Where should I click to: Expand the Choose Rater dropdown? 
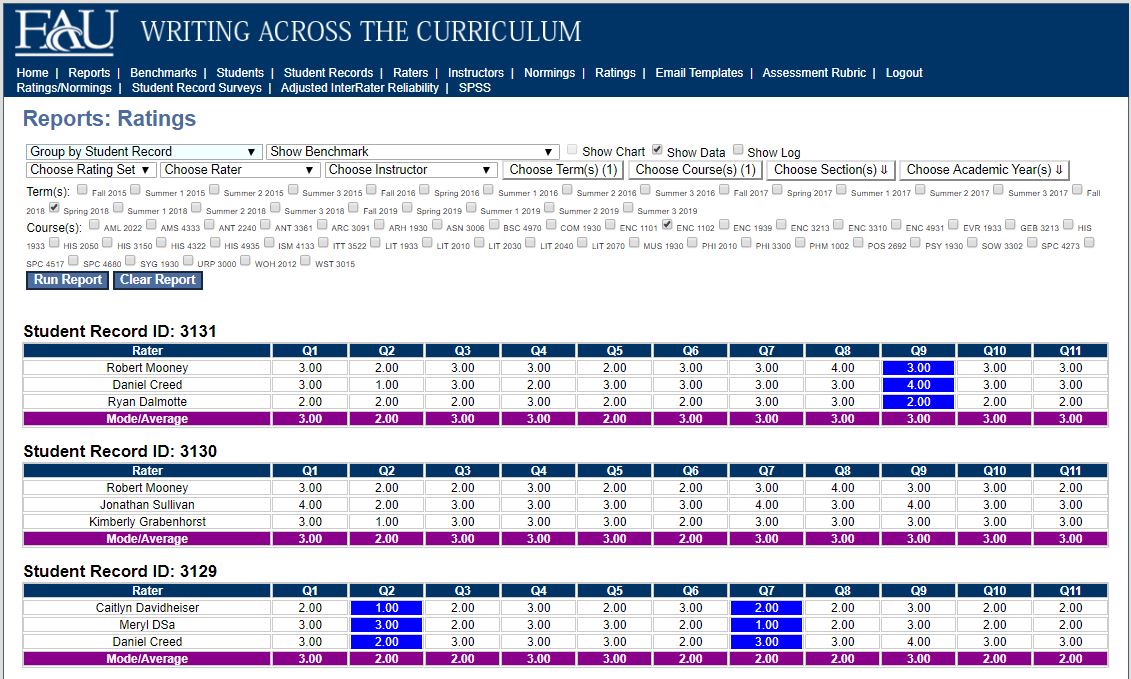240,170
